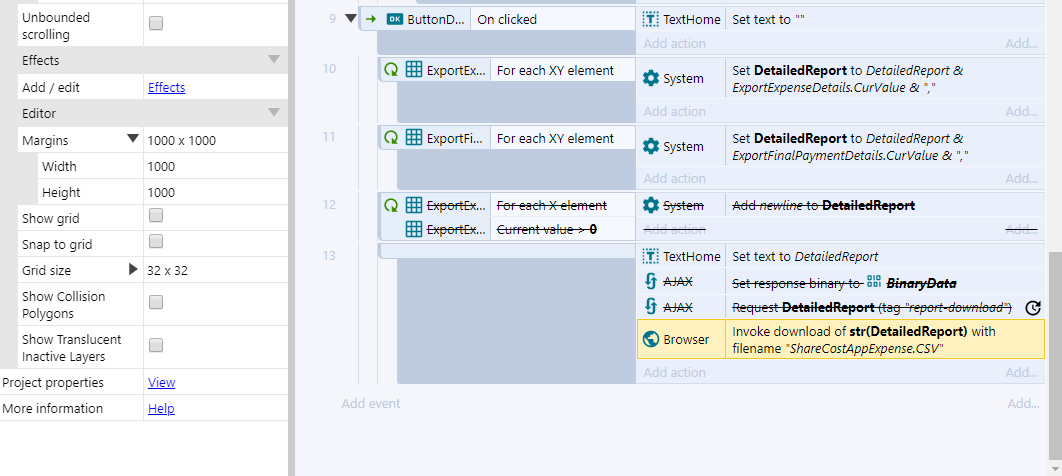
Task: Toggle Unbounded scrolling checkbox
Action: pos(156,24)
